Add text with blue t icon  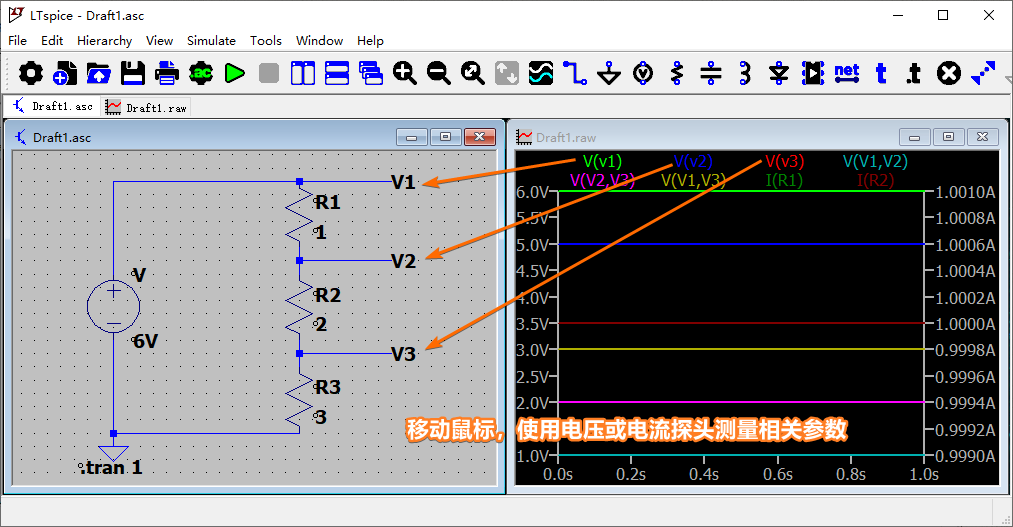point(881,73)
